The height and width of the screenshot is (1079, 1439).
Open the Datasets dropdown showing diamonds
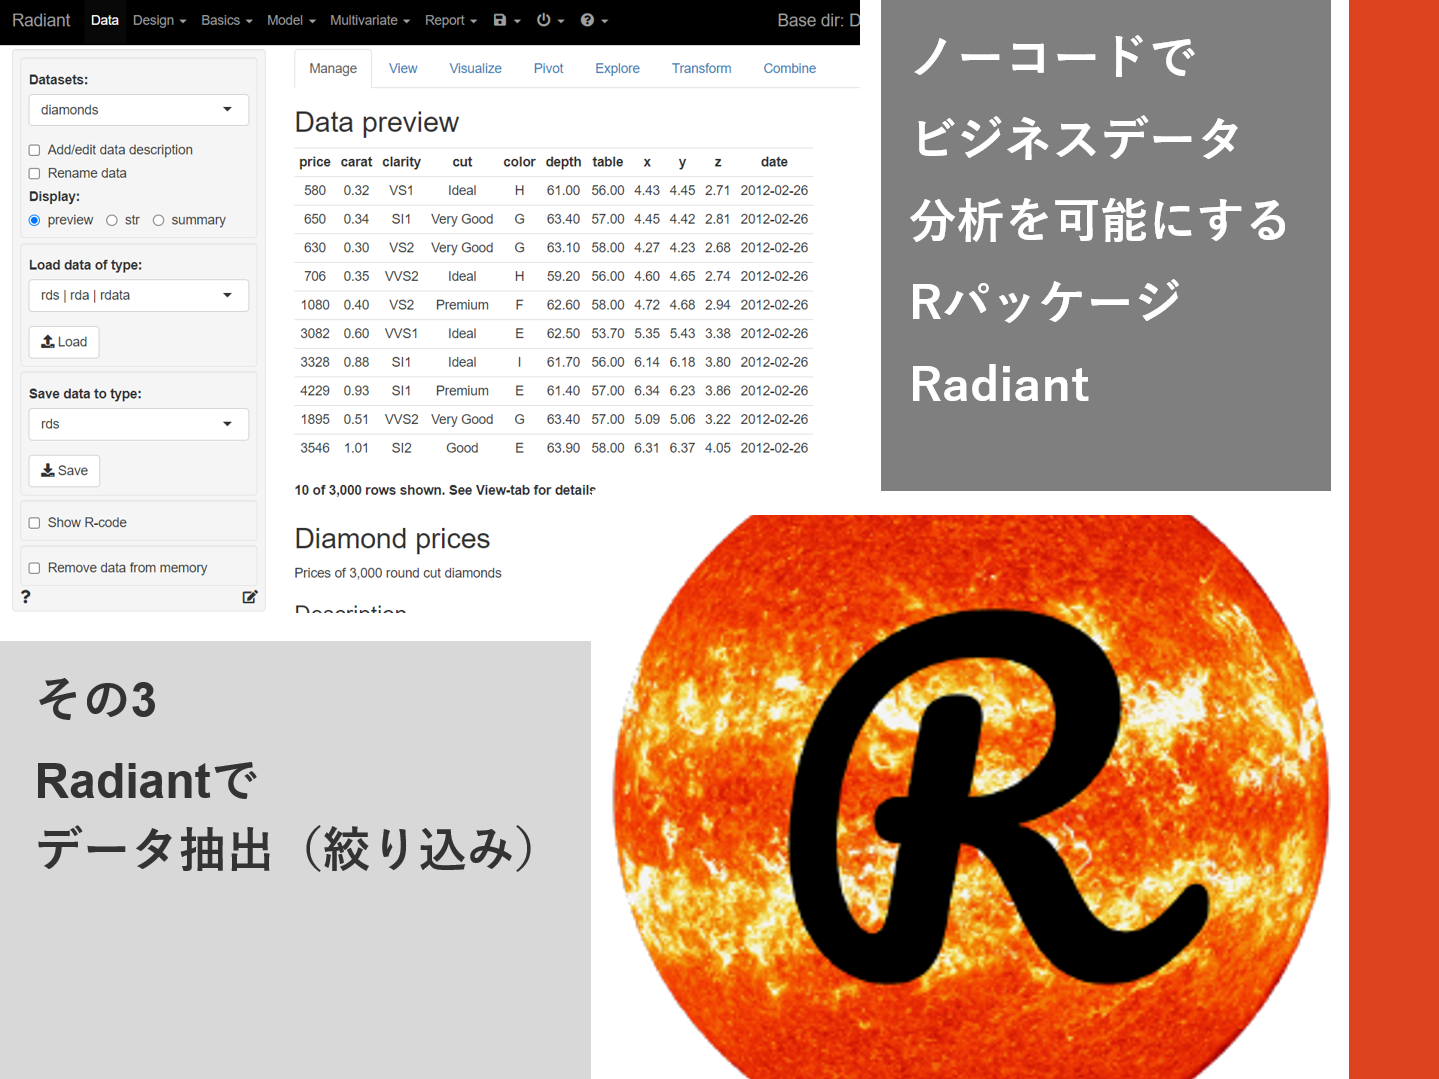click(138, 110)
